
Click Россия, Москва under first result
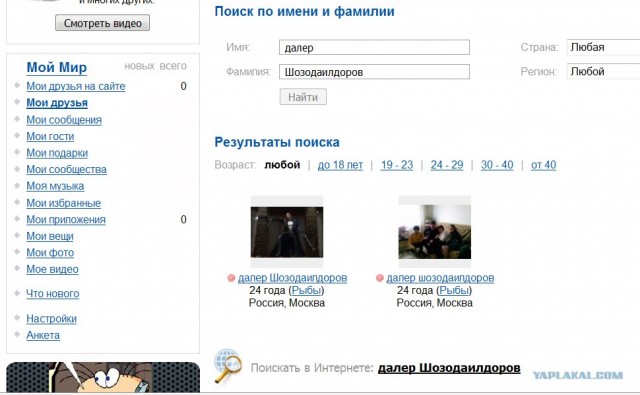tap(287, 303)
